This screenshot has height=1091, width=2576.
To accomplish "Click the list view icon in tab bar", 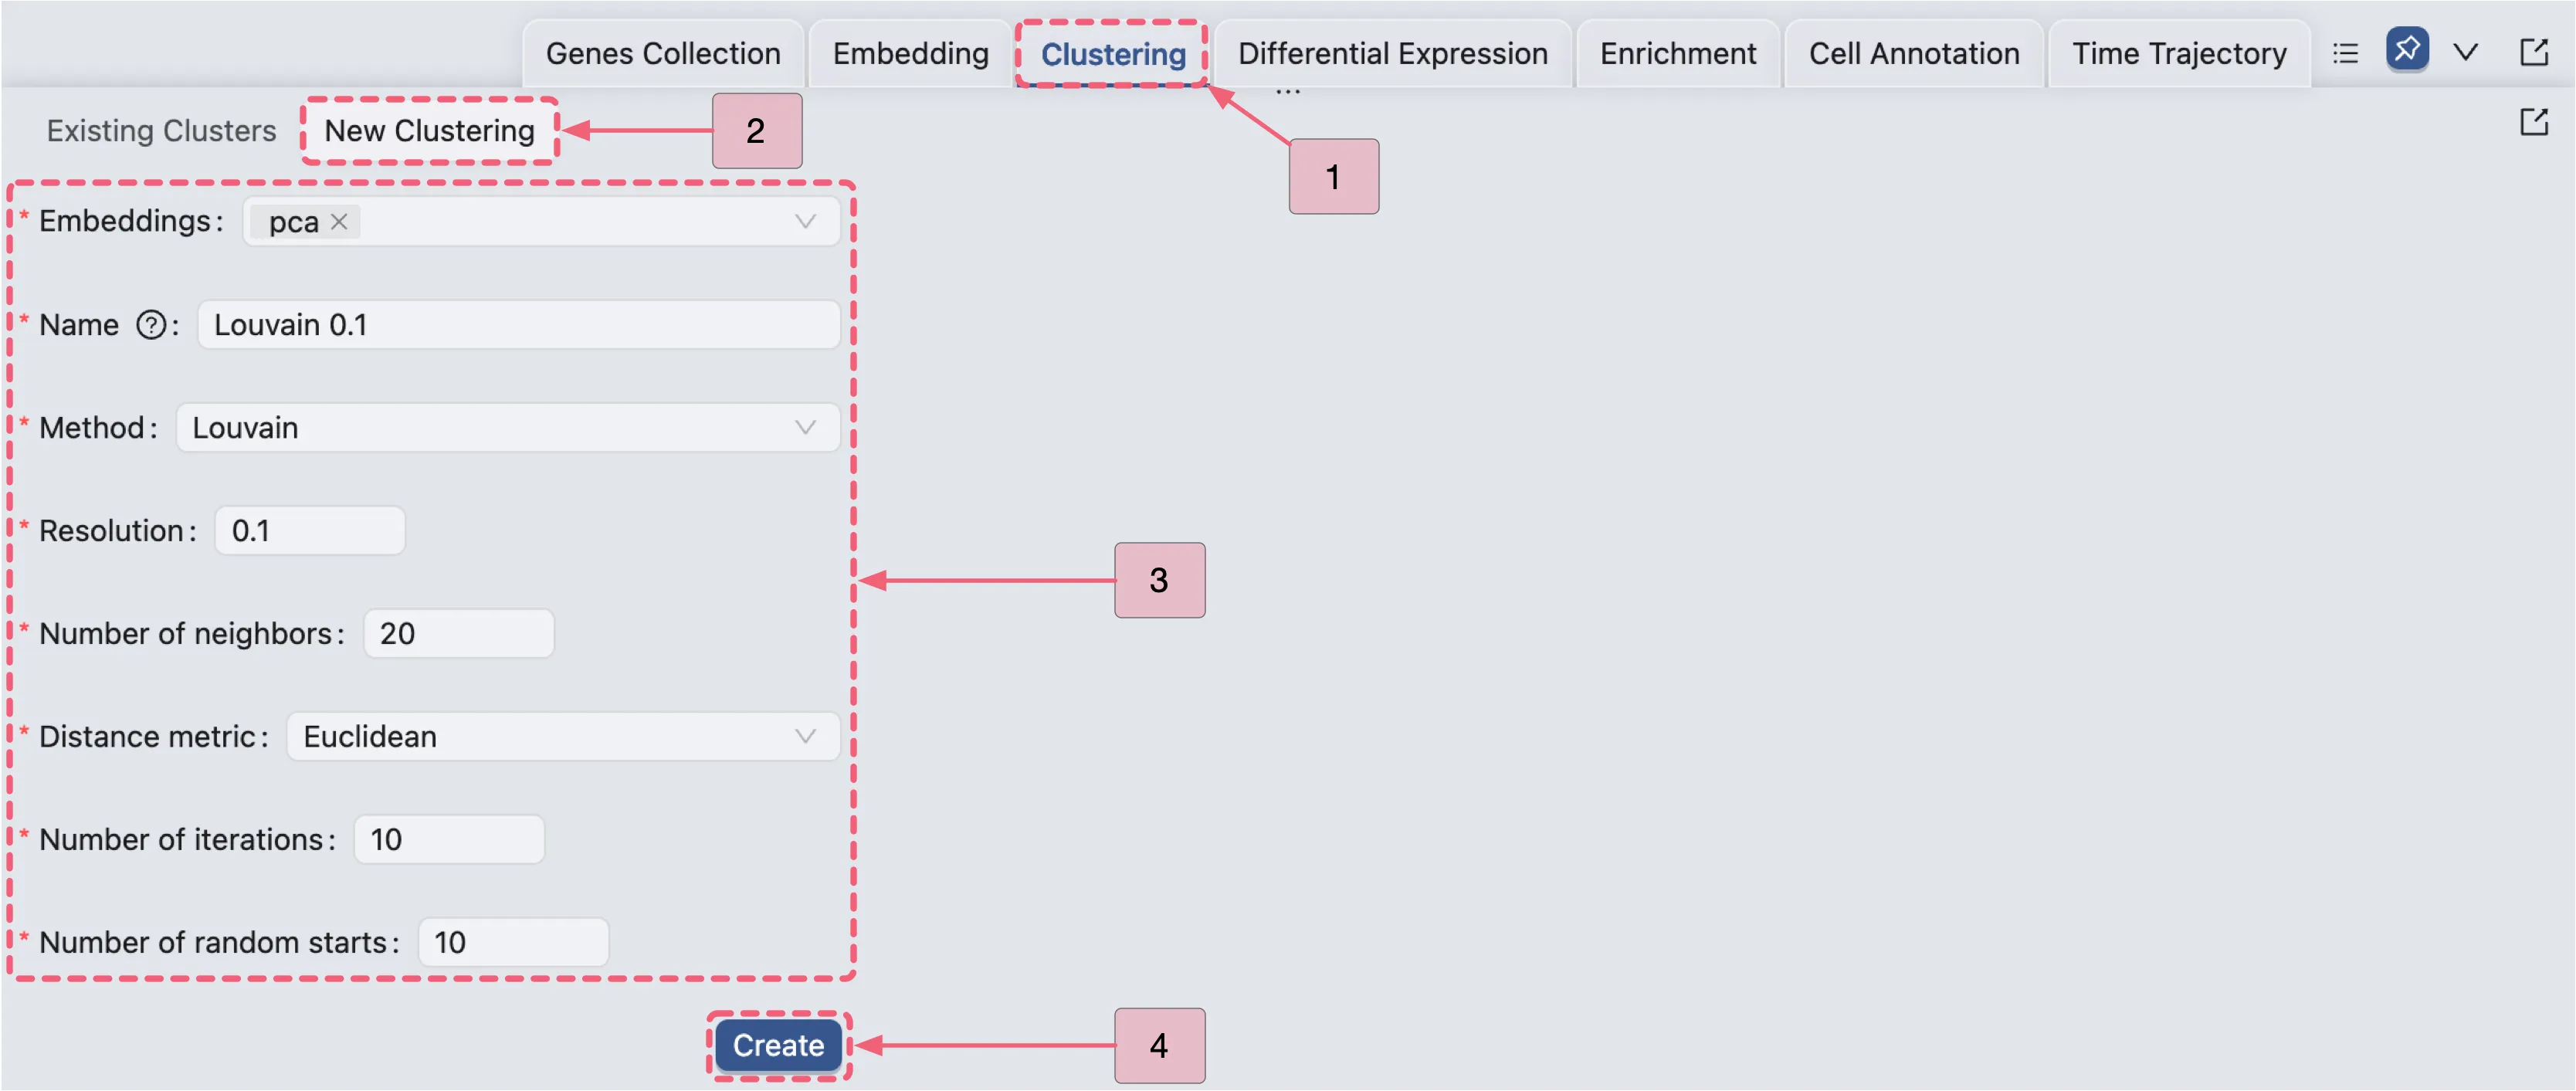I will coord(2345,53).
